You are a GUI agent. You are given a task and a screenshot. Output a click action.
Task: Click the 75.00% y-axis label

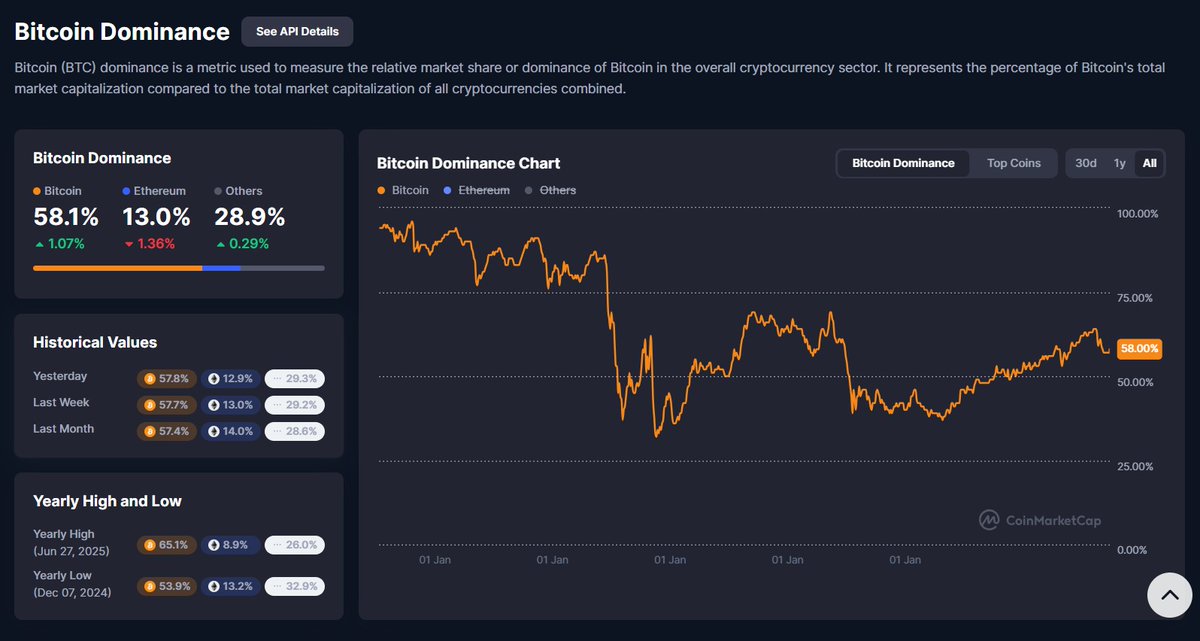[x=1135, y=298]
